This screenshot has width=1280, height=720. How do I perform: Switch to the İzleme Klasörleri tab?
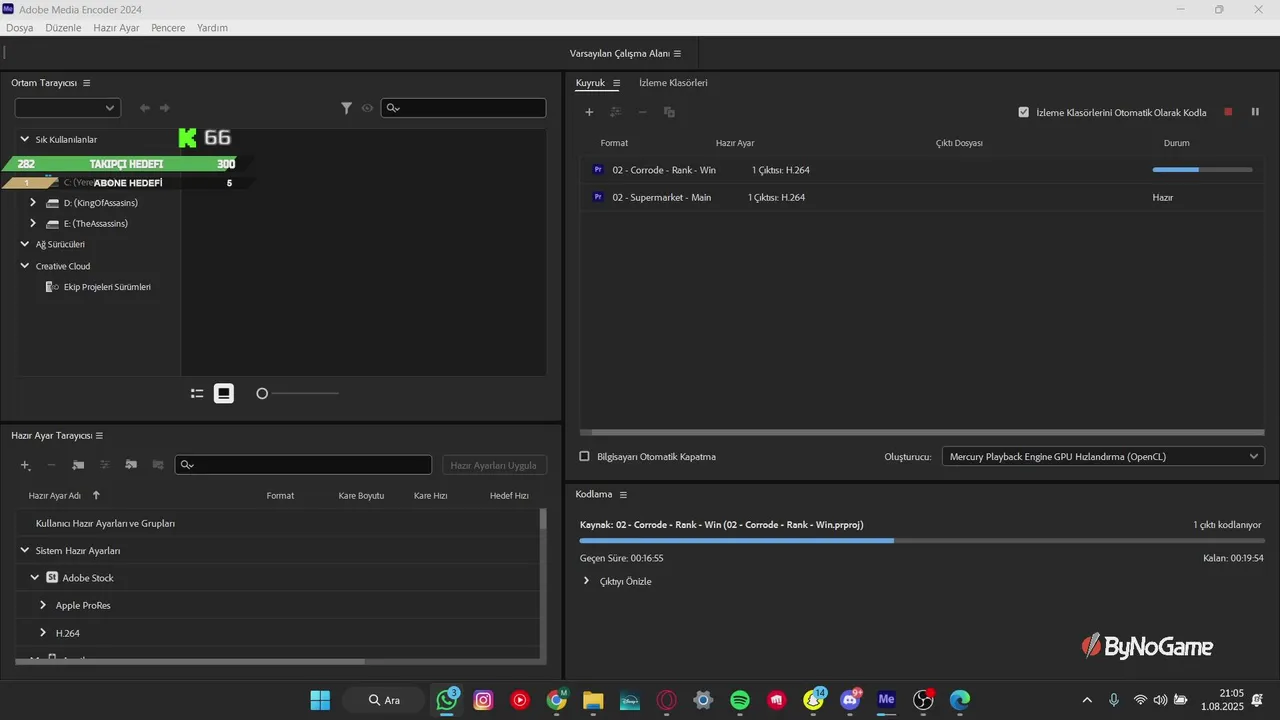pos(673,83)
